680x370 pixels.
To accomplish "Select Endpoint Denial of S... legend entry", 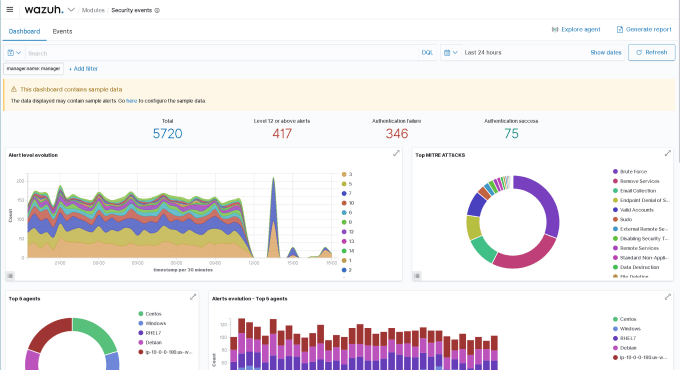I will (641, 200).
